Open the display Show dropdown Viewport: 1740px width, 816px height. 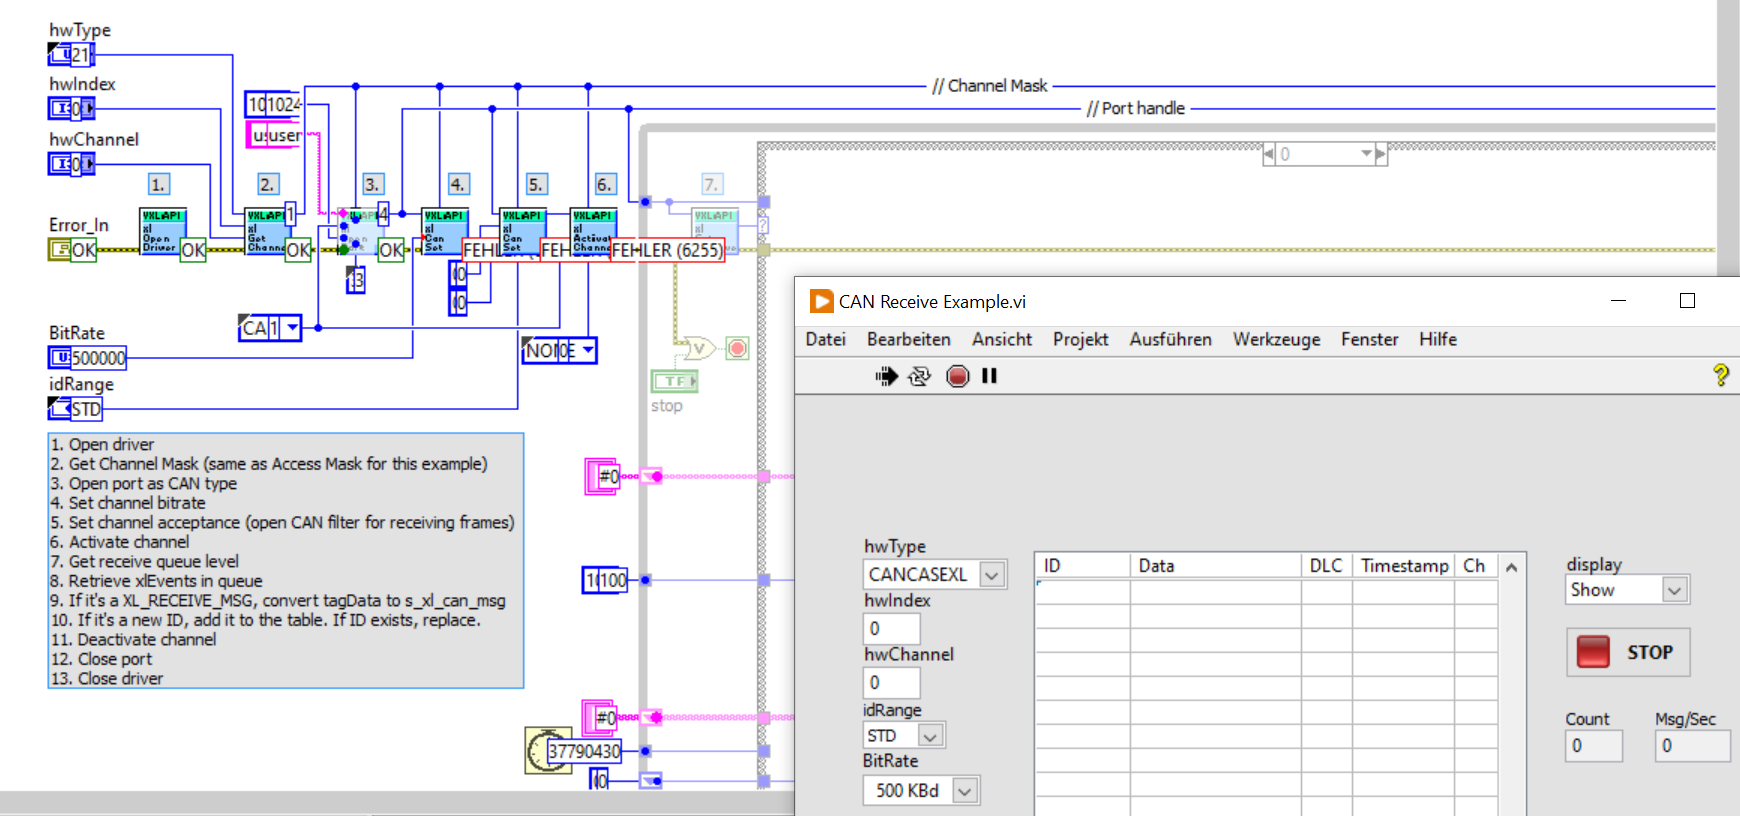click(1675, 590)
